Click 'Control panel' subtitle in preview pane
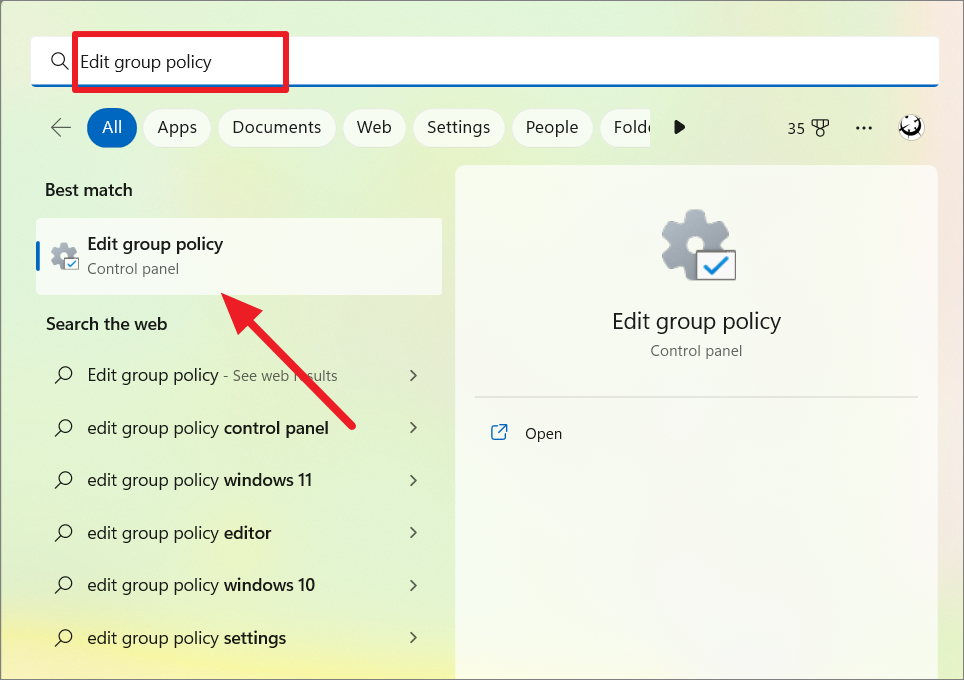Viewport: 964px width, 680px height. coord(696,351)
